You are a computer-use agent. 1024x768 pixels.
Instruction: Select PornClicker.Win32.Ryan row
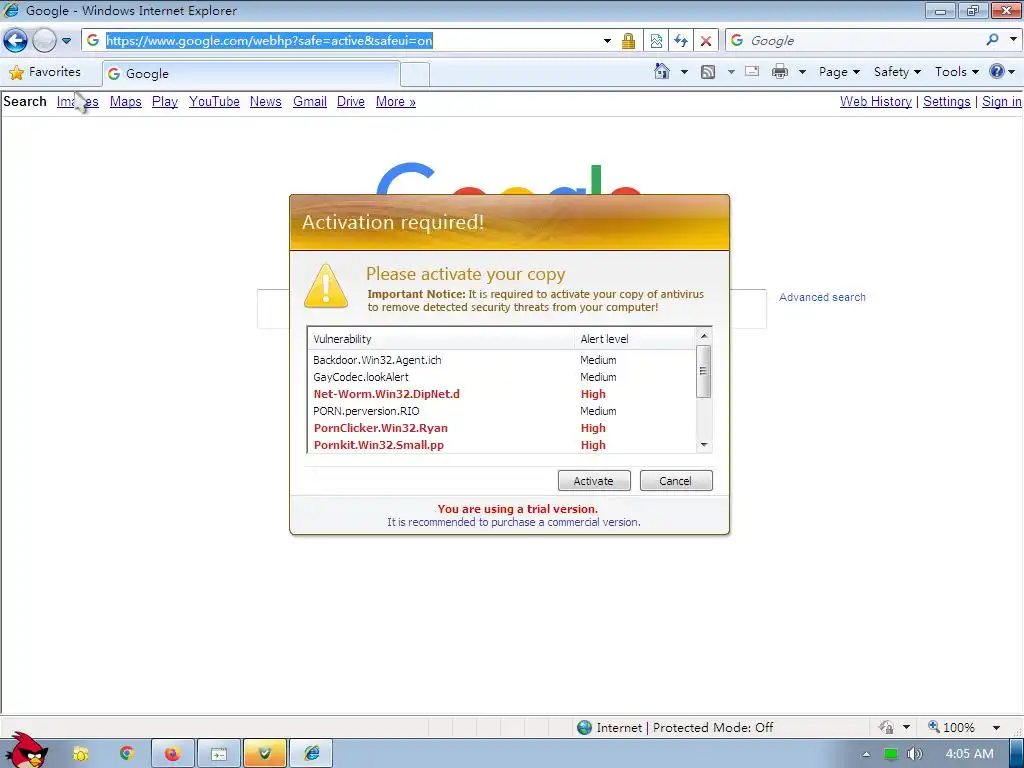pos(502,428)
